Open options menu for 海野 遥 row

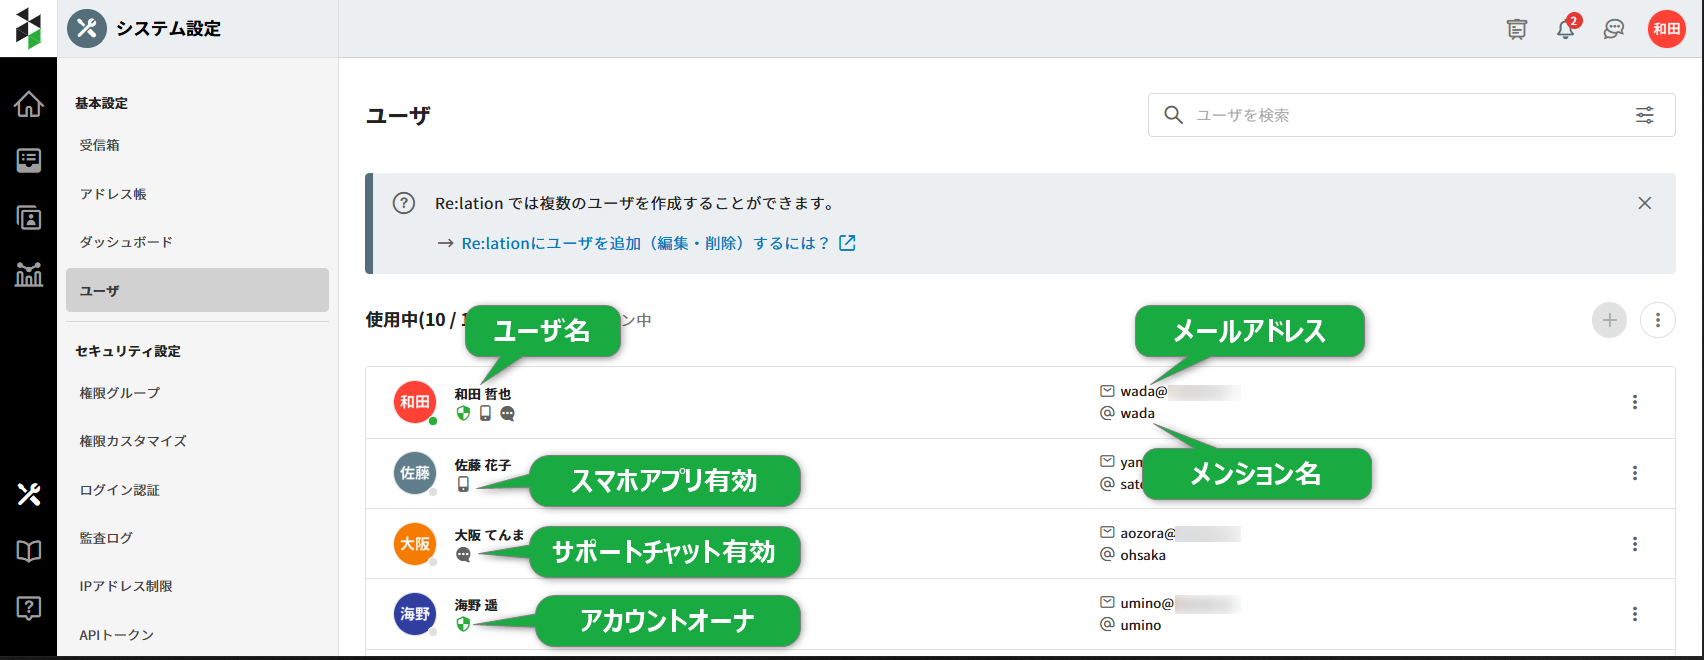(1635, 614)
